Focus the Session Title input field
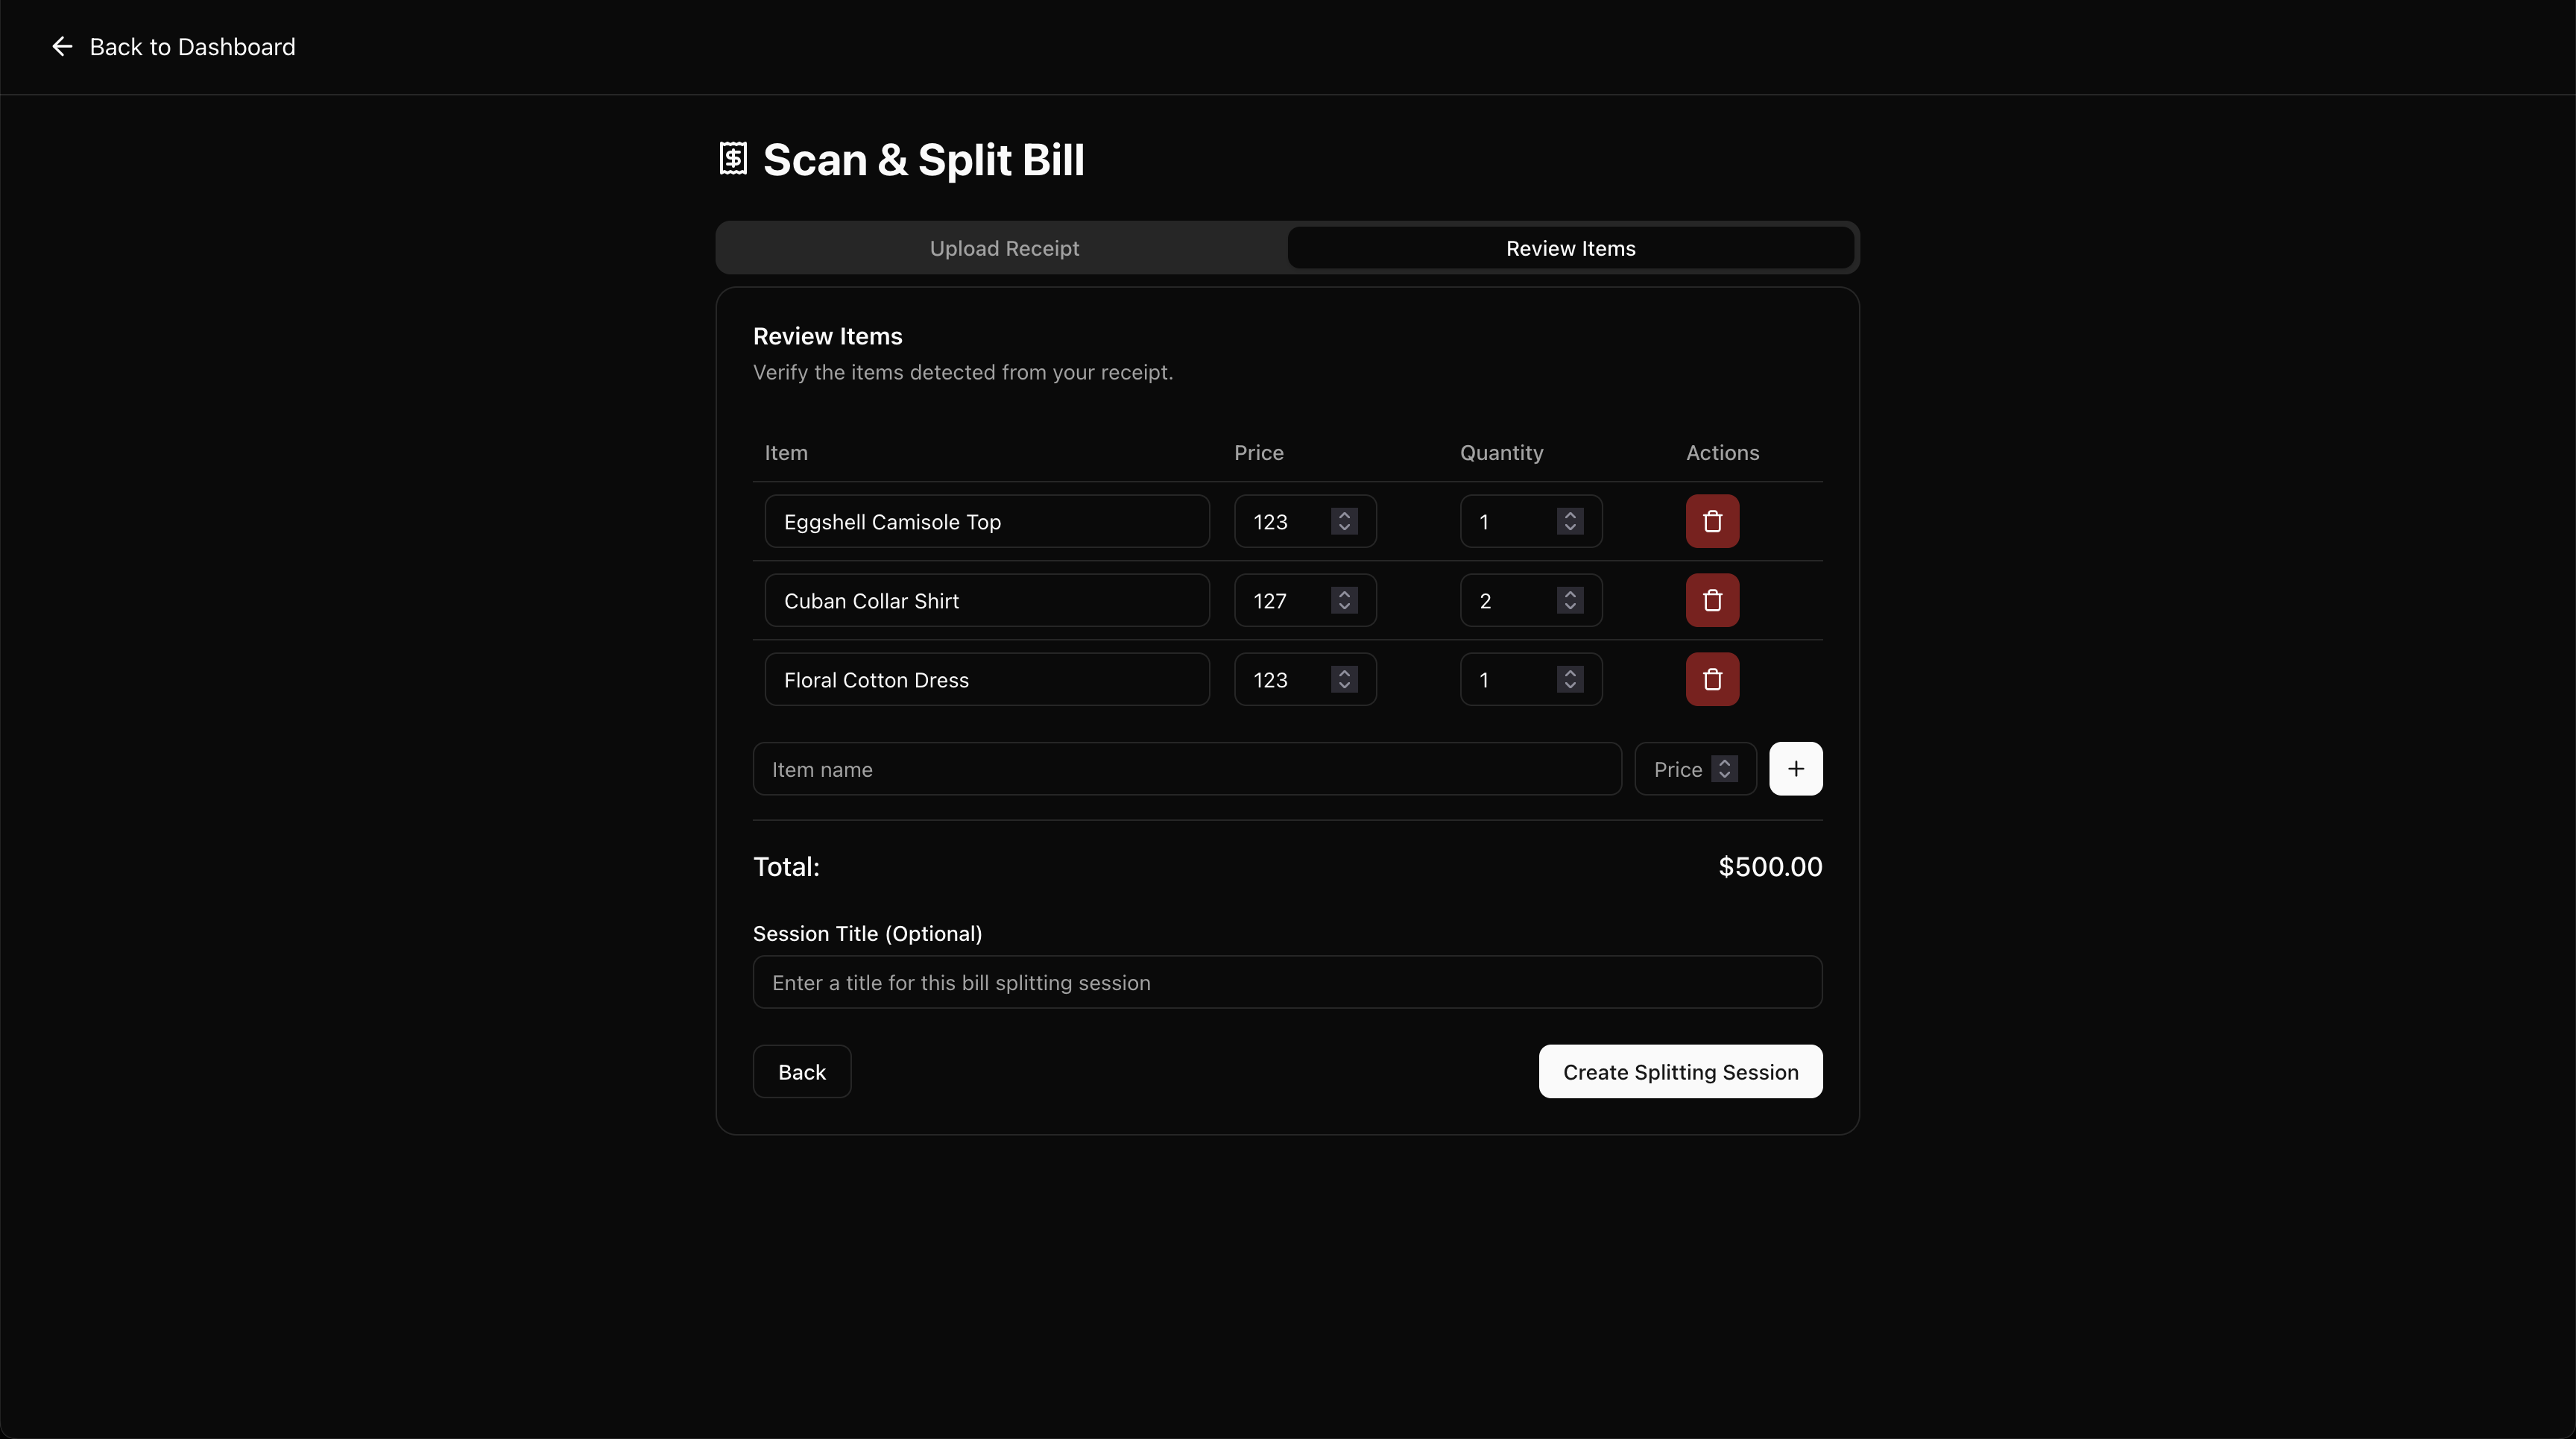Viewport: 2576px width, 1439px height. pyautogui.click(x=1287, y=982)
